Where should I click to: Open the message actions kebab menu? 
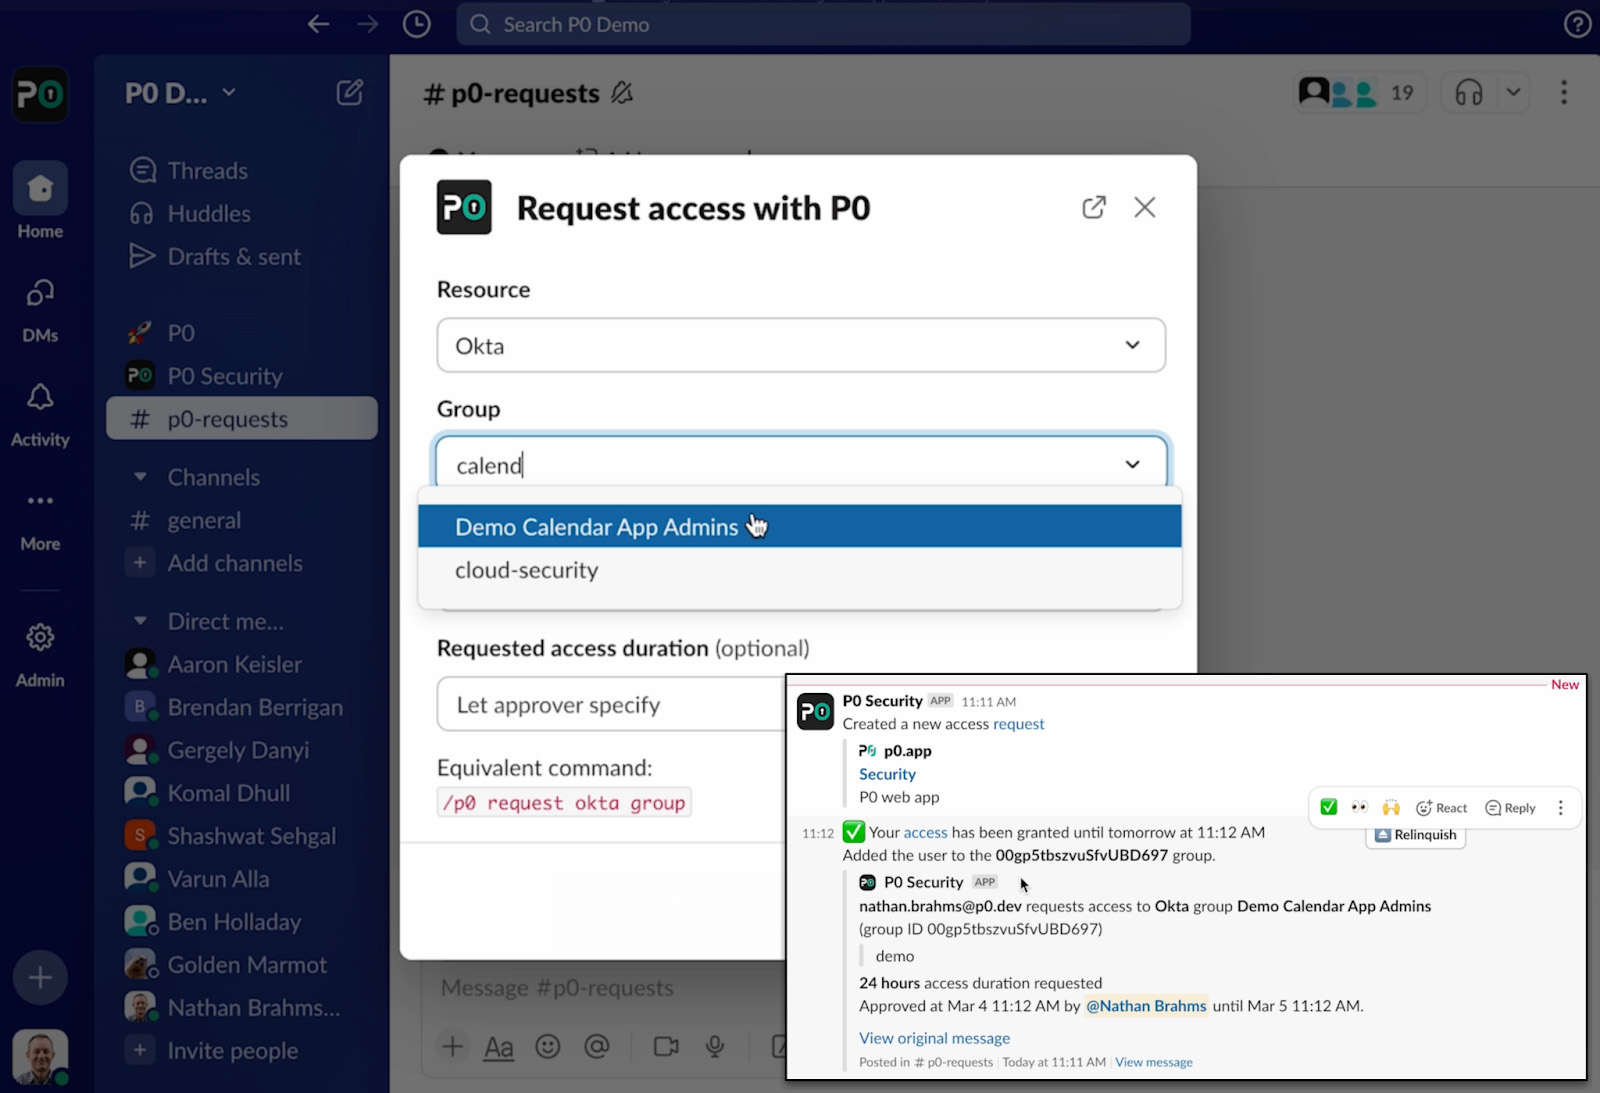(x=1560, y=807)
